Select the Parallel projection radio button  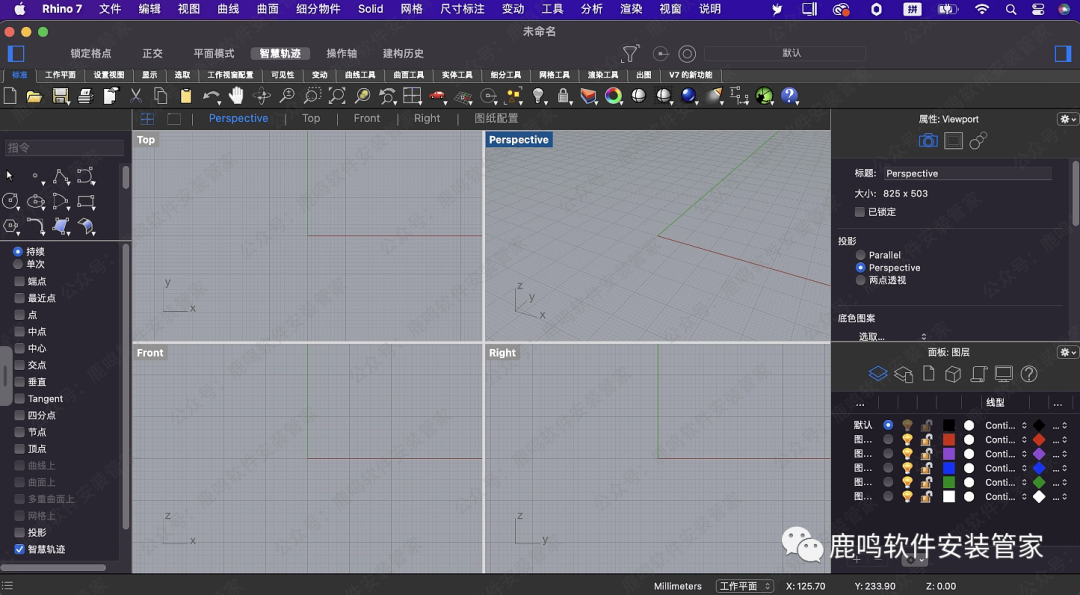click(x=860, y=255)
